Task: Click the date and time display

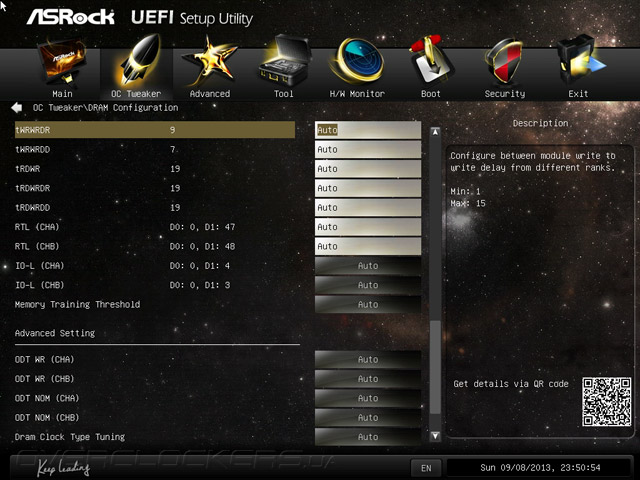Action: tap(540, 468)
